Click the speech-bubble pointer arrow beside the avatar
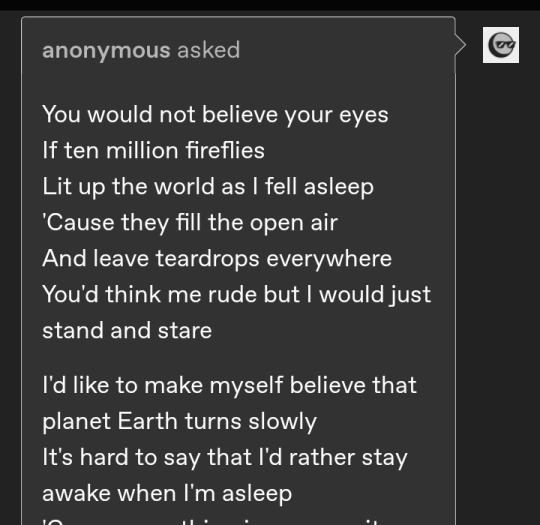Image resolution: width=540 pixels, height=525 pixels. pos(461,45)
